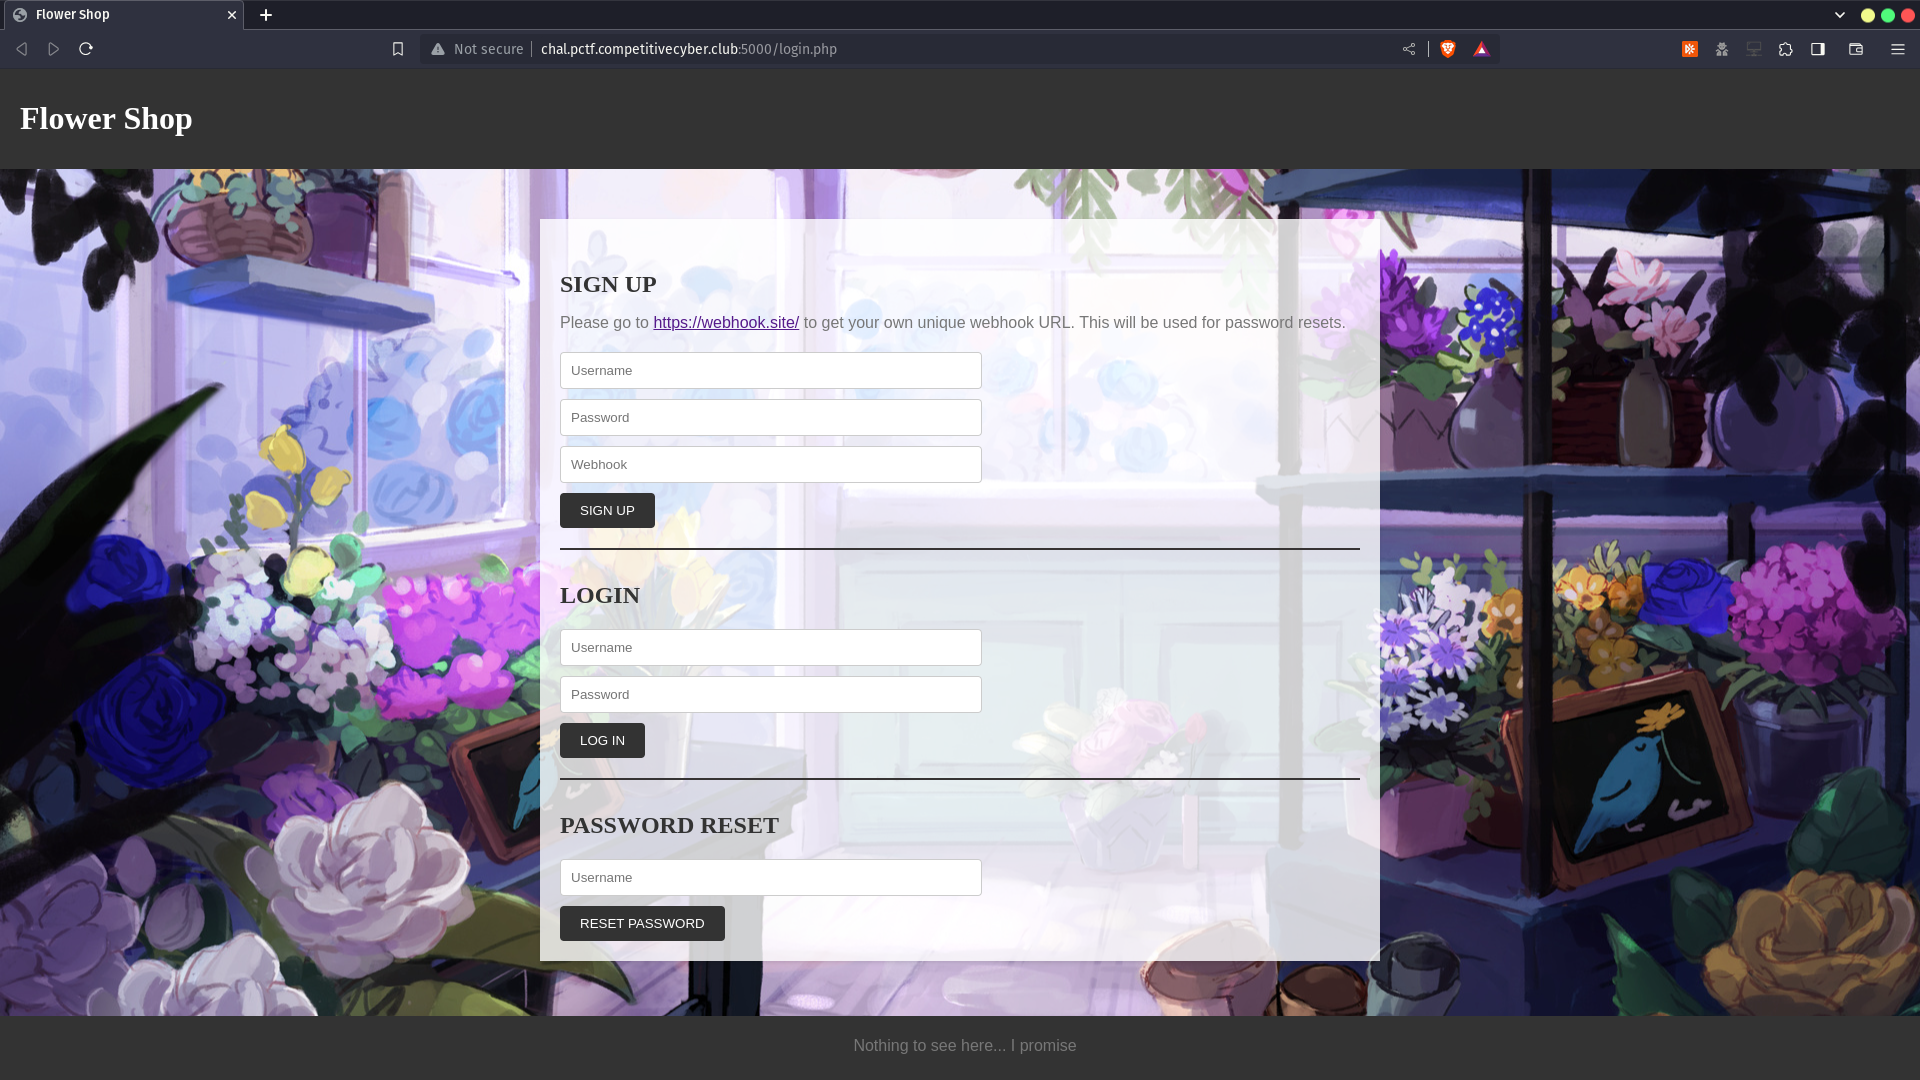Go forward using the browser forward arrow
1920x1080 pixels.
click(x=54, y=49)
